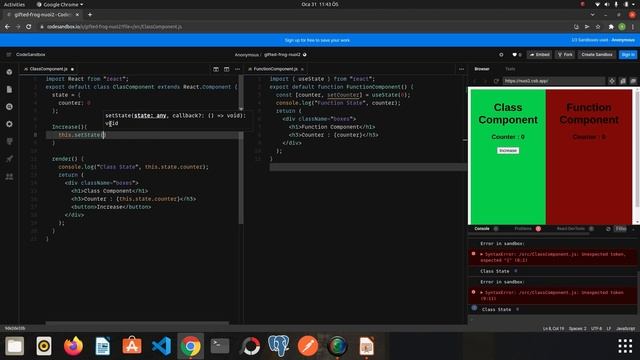Image resolution: width=640 pixels, height=360 pixels.
Task: Open Spaces: 2 indentation setting in status bar
Action: coord(577,328)
